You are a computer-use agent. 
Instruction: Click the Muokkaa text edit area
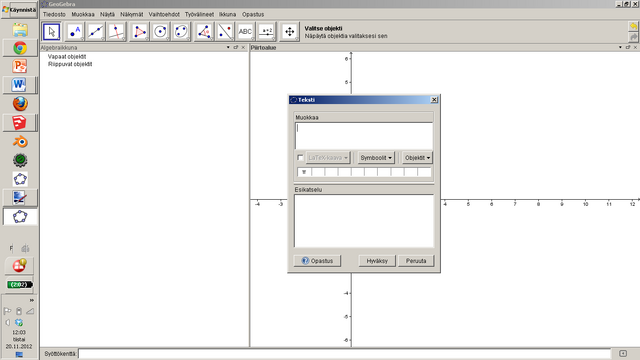364,136
